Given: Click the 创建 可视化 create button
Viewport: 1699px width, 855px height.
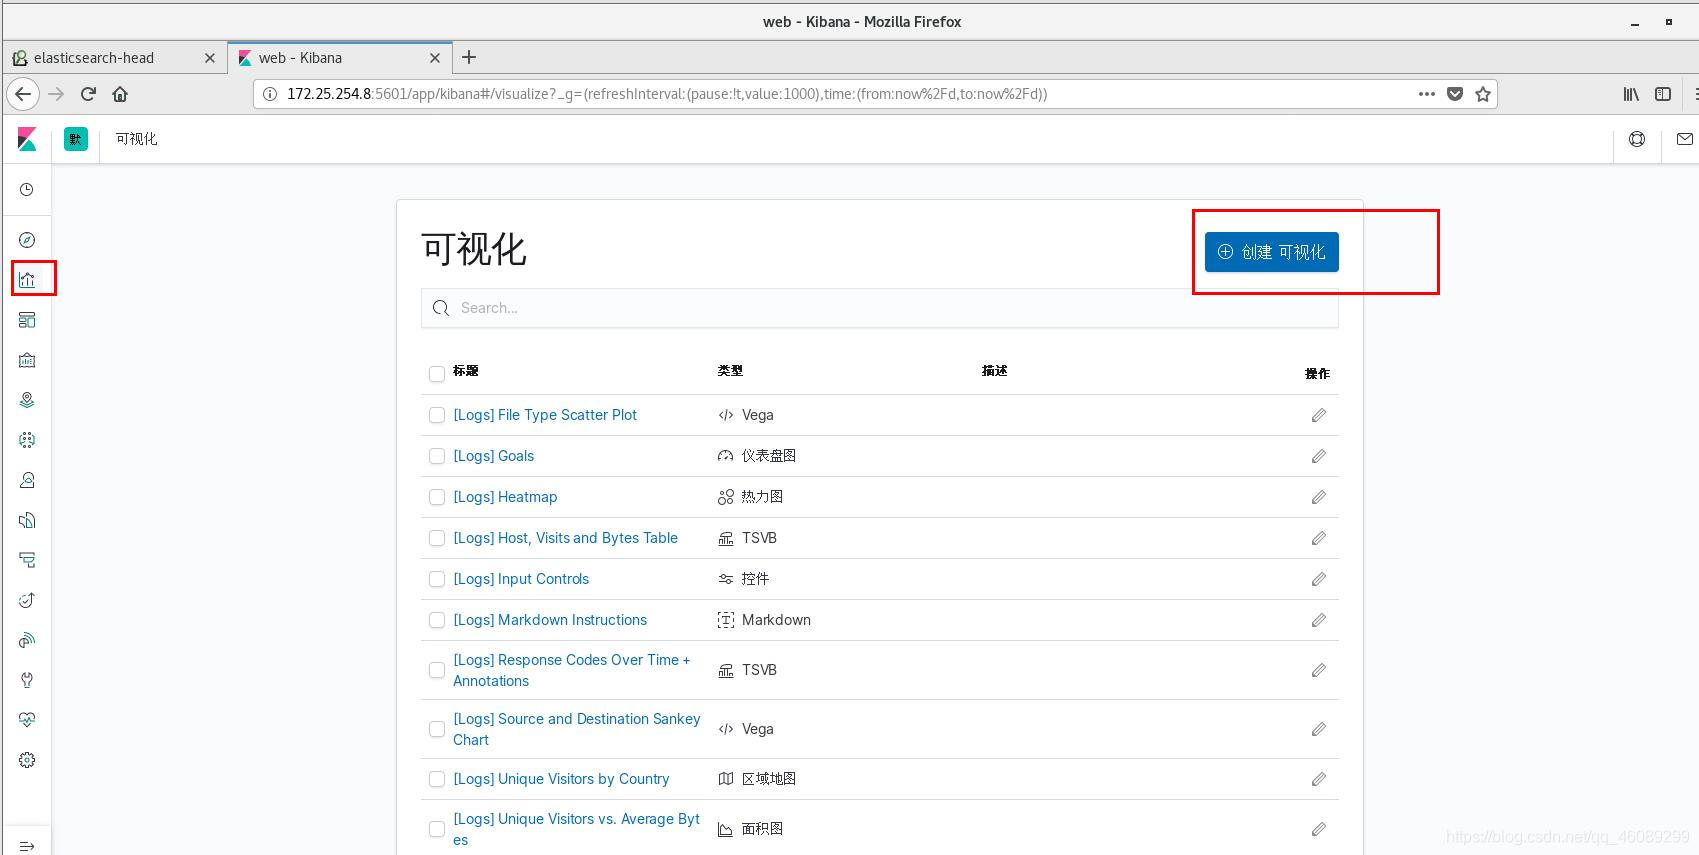Looking at the screenshot, I should (1271, 252).
